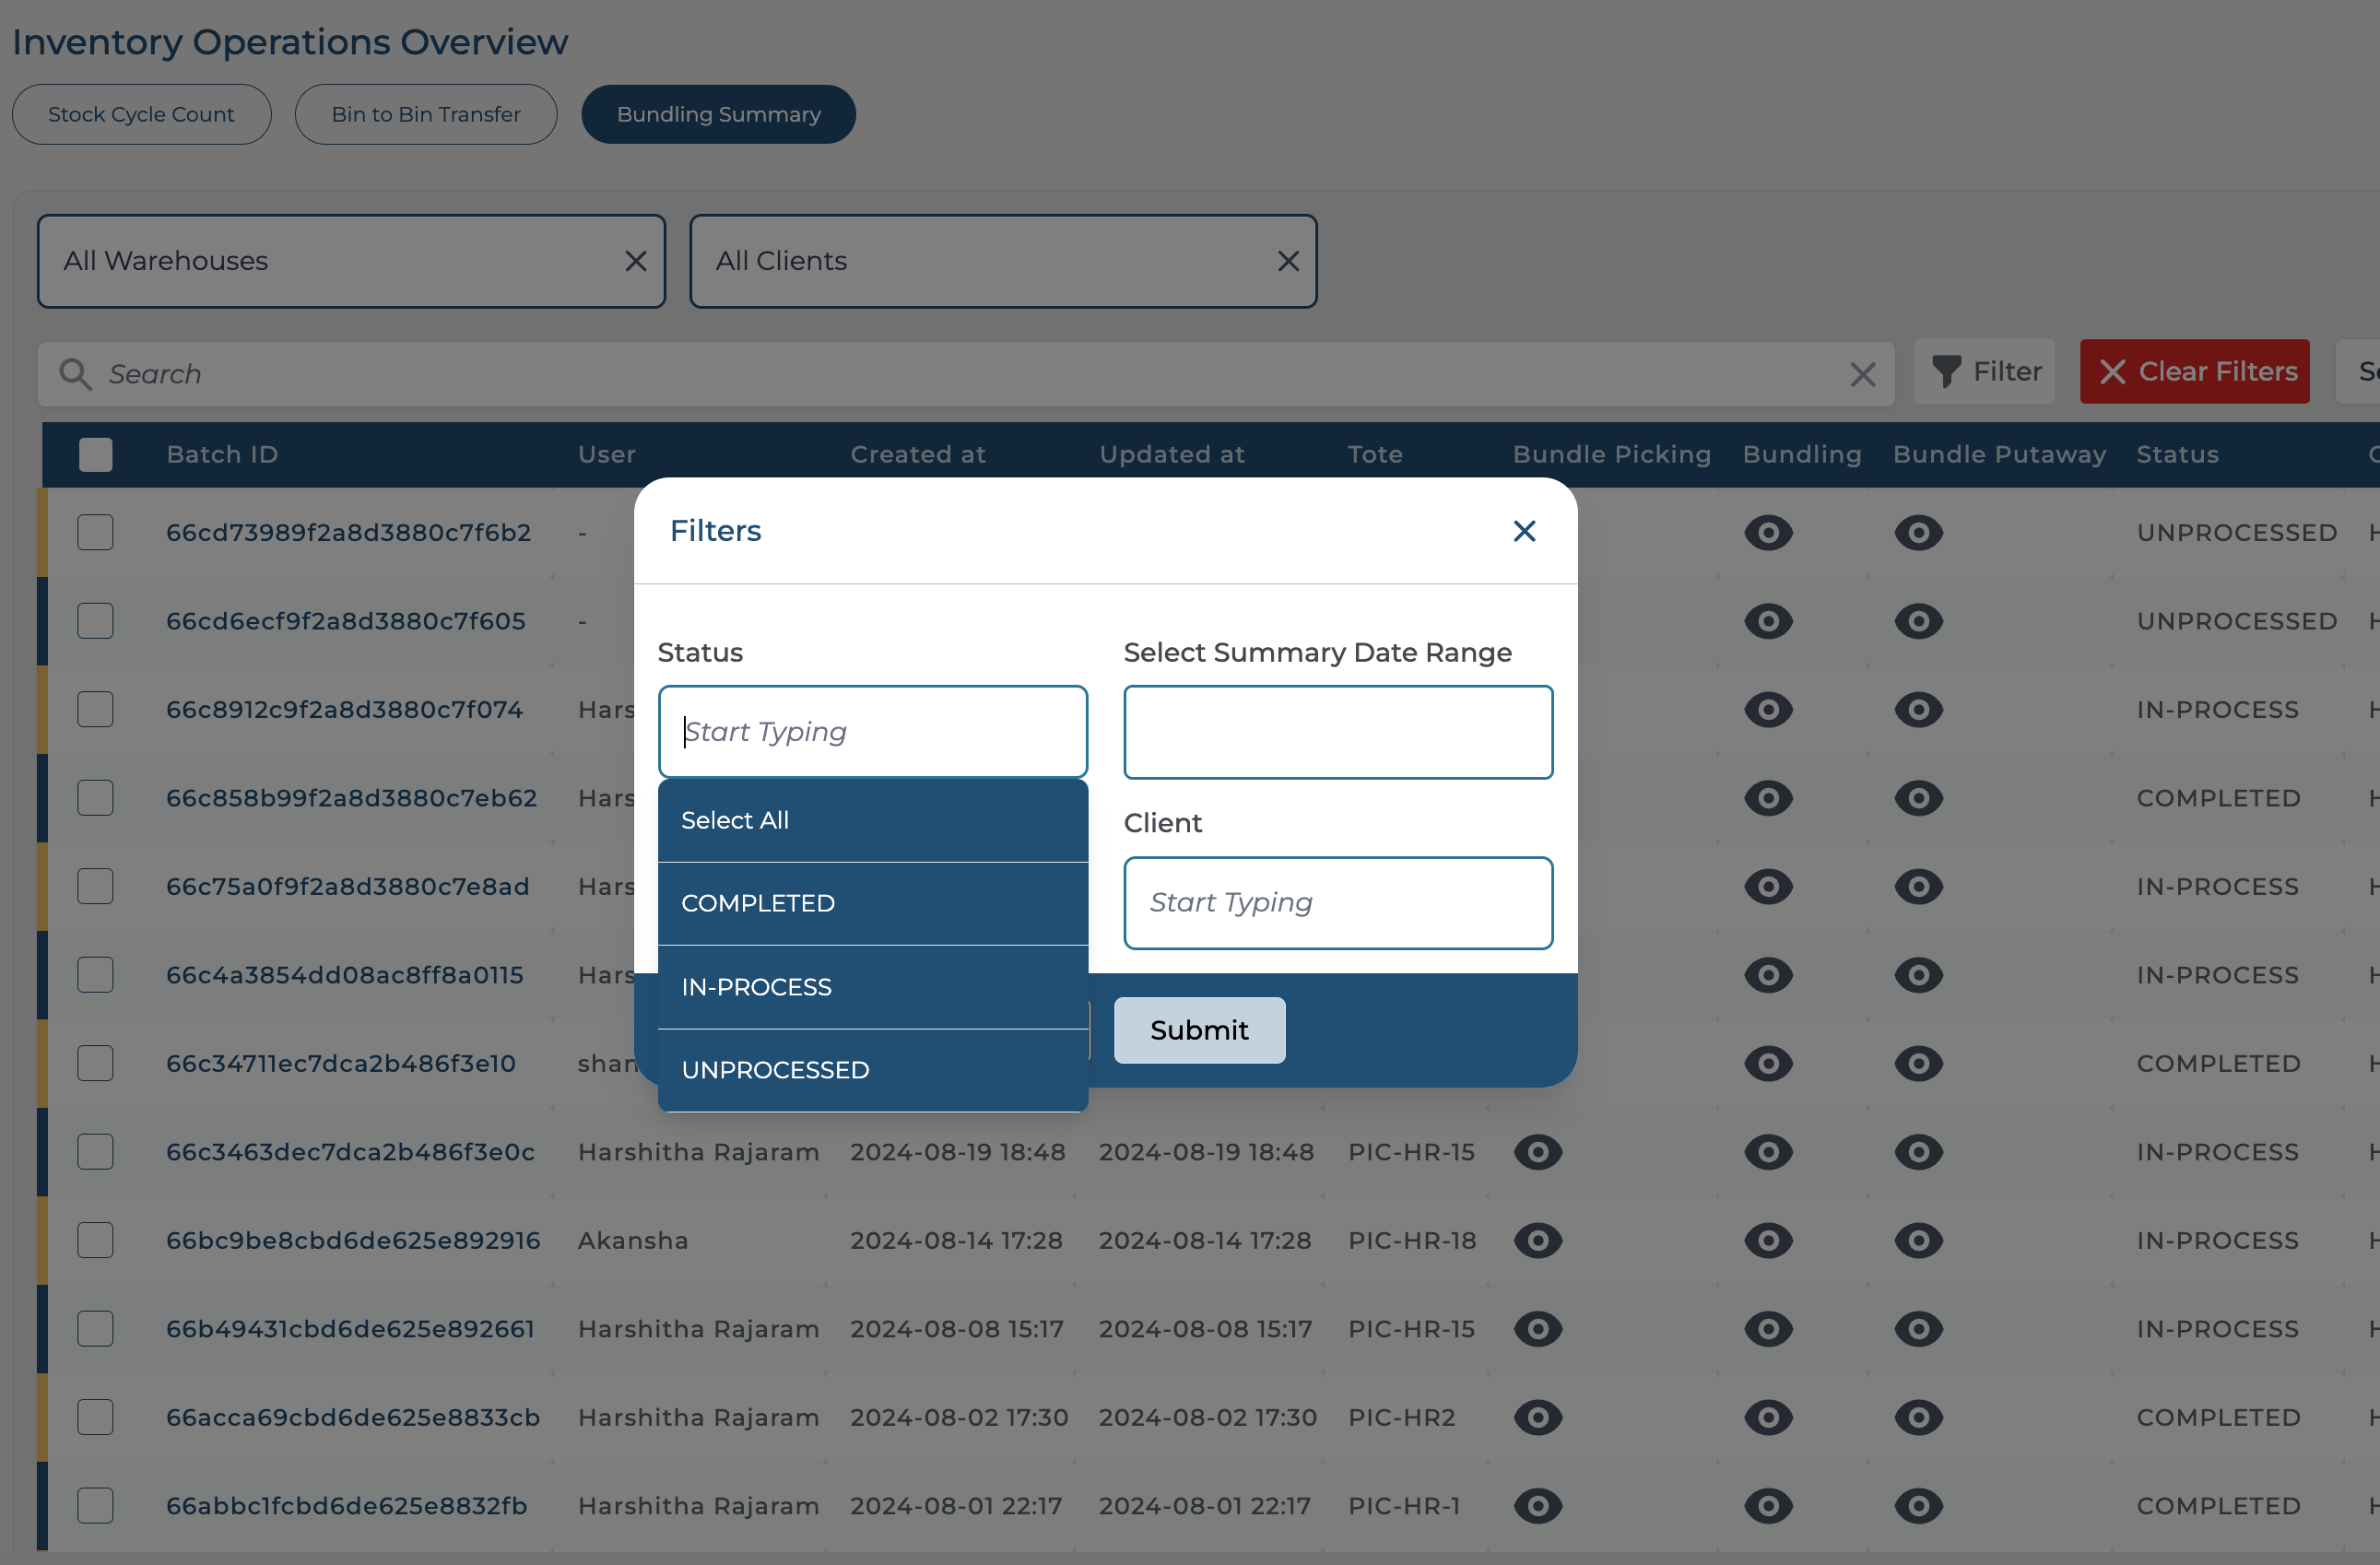Clear the search field with X icon
Image resolution: width=2380 pixels, height=1565 pixels.
tap(1861, 375)
